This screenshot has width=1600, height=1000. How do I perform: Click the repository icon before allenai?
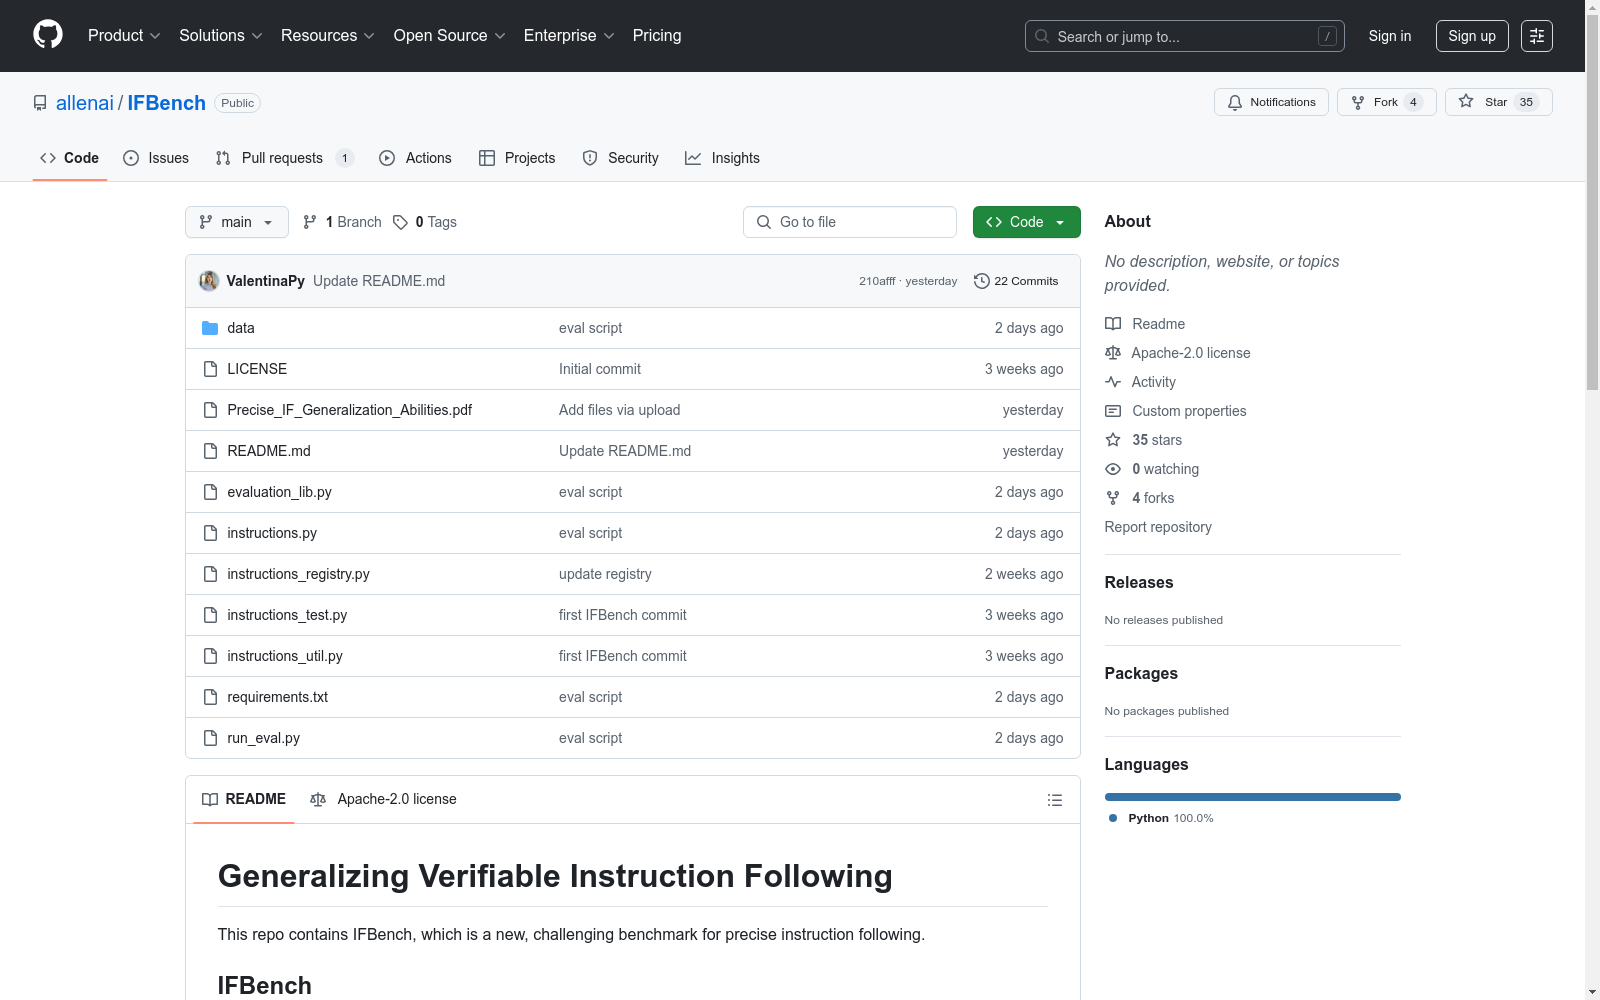point(40,103)
